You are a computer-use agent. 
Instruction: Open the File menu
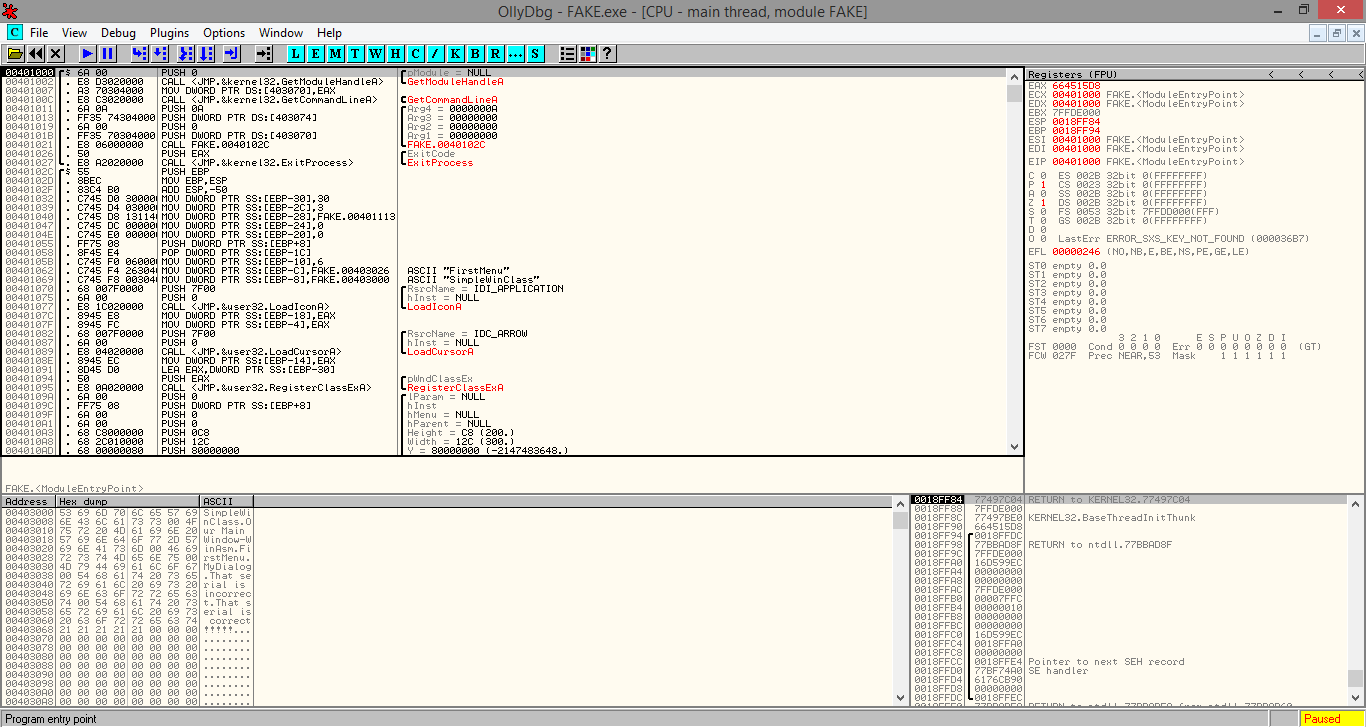pos(39,33)
